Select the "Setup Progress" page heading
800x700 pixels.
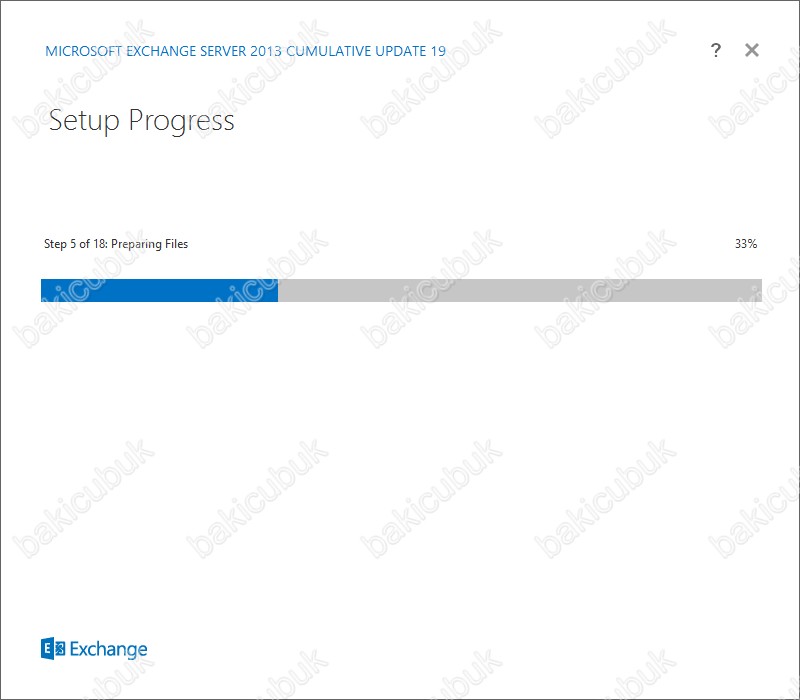141,121
